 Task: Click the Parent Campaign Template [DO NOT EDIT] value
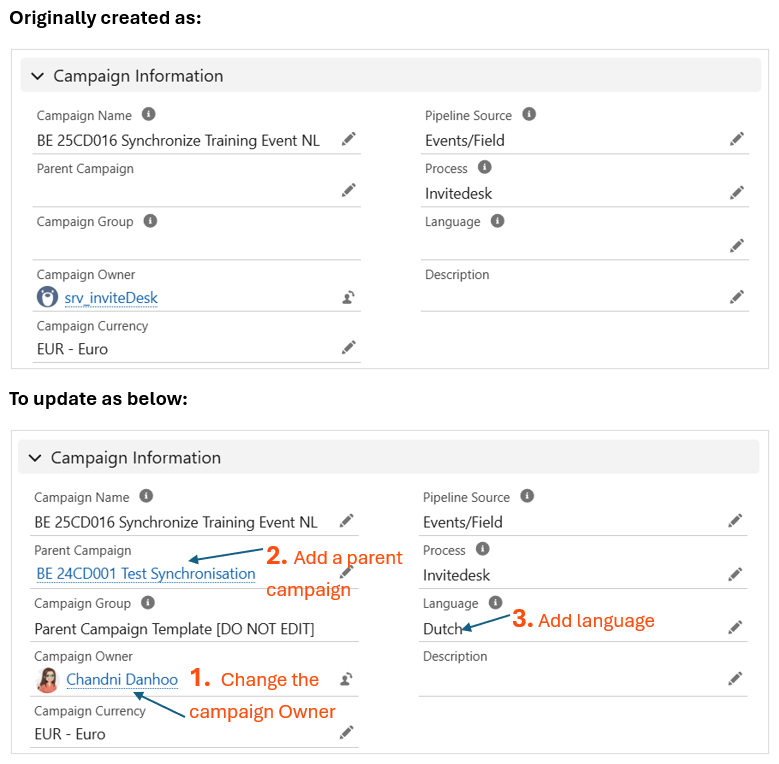pos(174,629)
